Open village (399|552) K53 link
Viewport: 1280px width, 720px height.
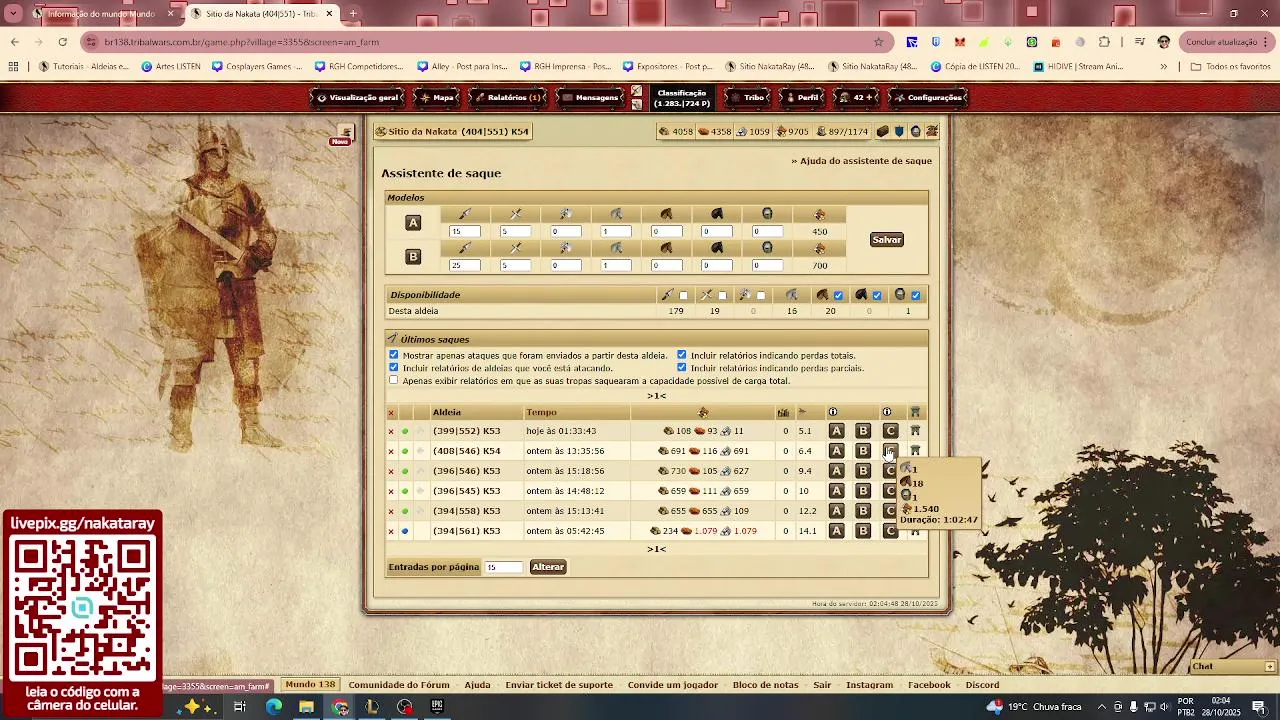[x=466, y=431]
